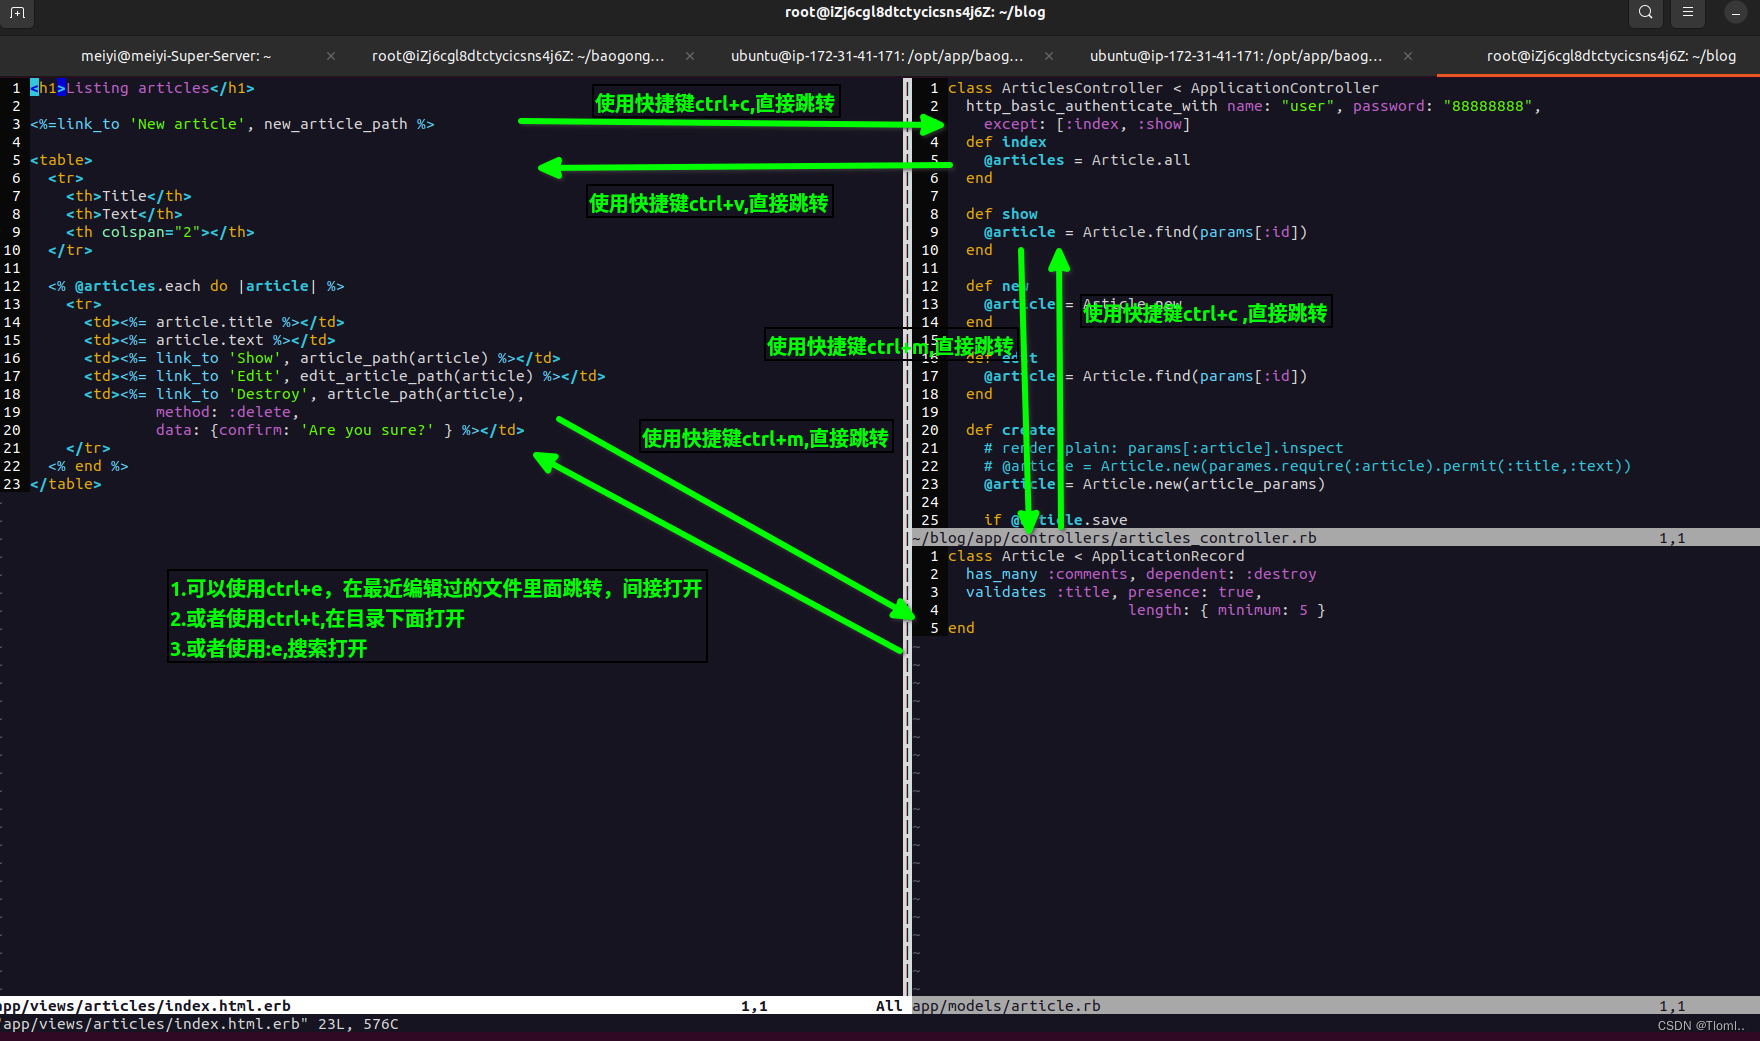
Task: Click the Listing articles heading text
Action: click(130, 87)
